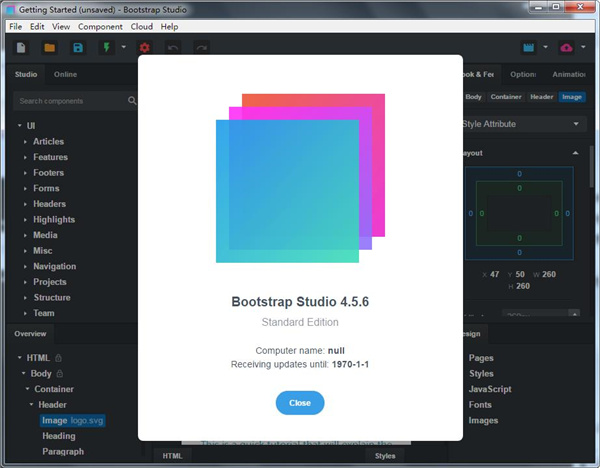Click the Container breadcrumb button
Image resolution: width=600 pixels, height=468 pixels.
(x=506, y=97)
